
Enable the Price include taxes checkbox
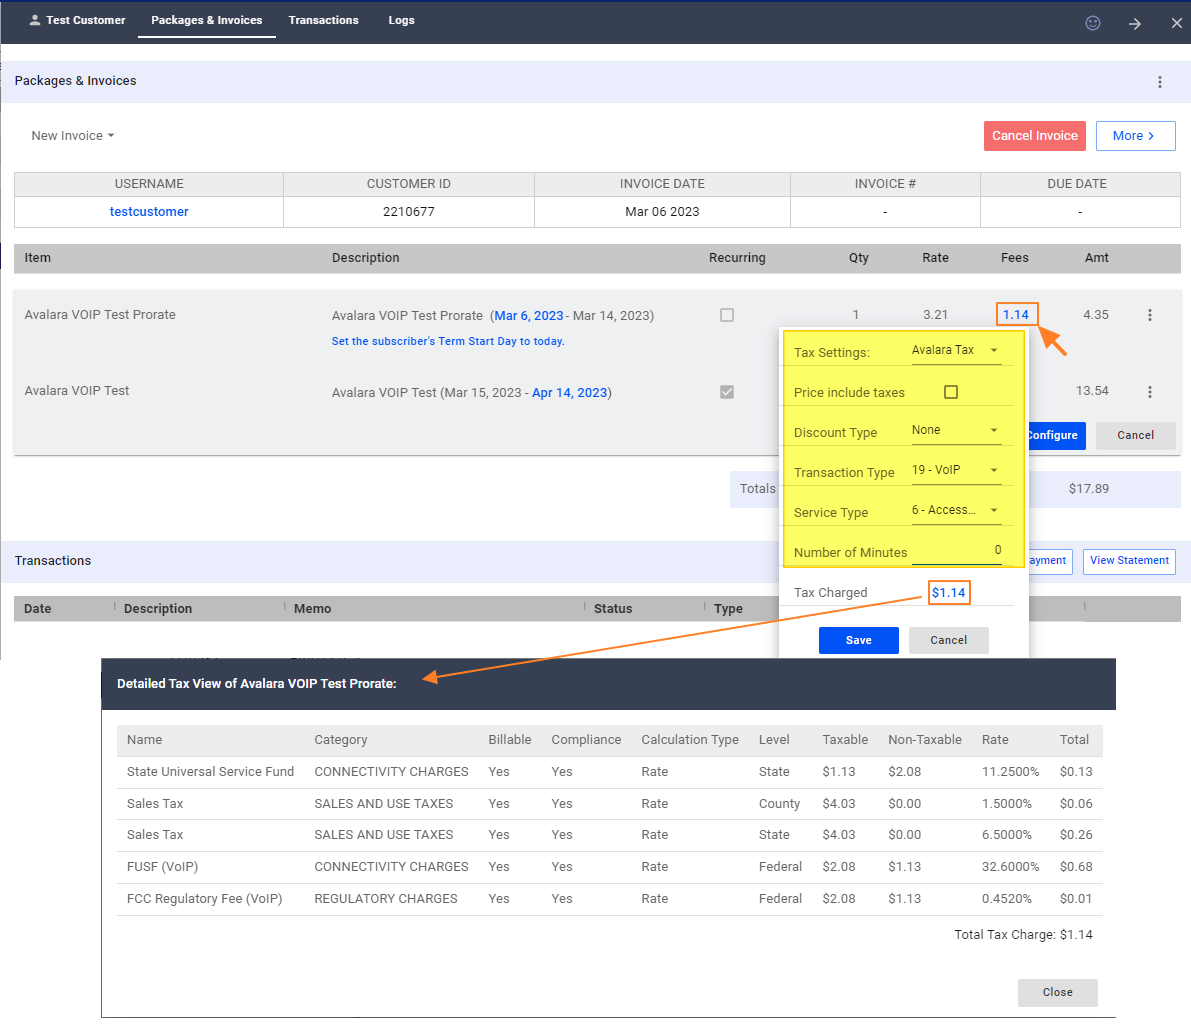pos(950,391)
